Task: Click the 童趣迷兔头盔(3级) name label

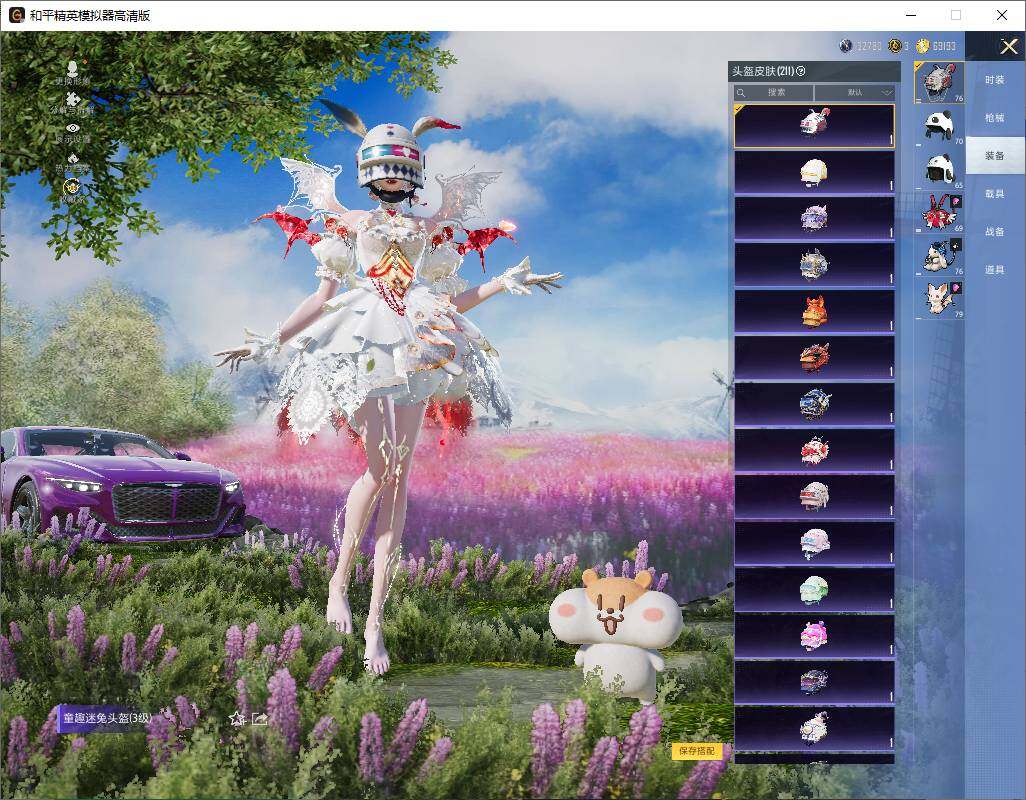Action: 107,718
